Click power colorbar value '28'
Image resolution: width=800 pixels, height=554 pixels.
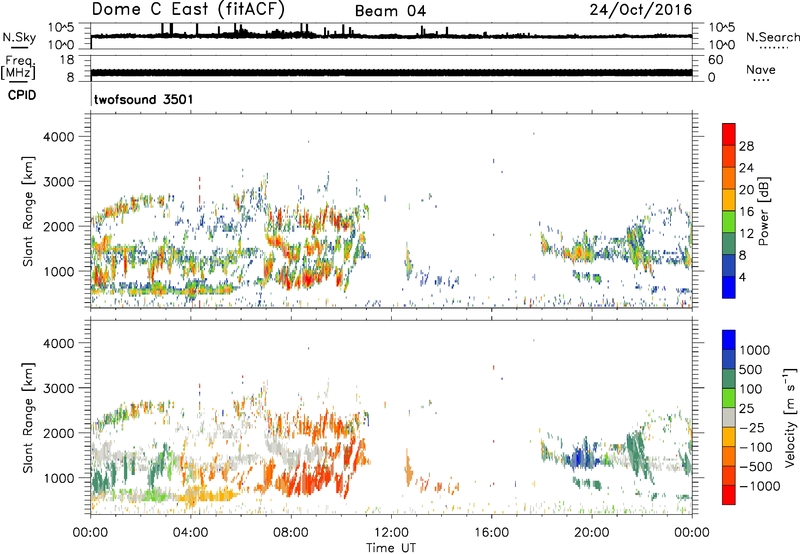(x=746, y=146)
